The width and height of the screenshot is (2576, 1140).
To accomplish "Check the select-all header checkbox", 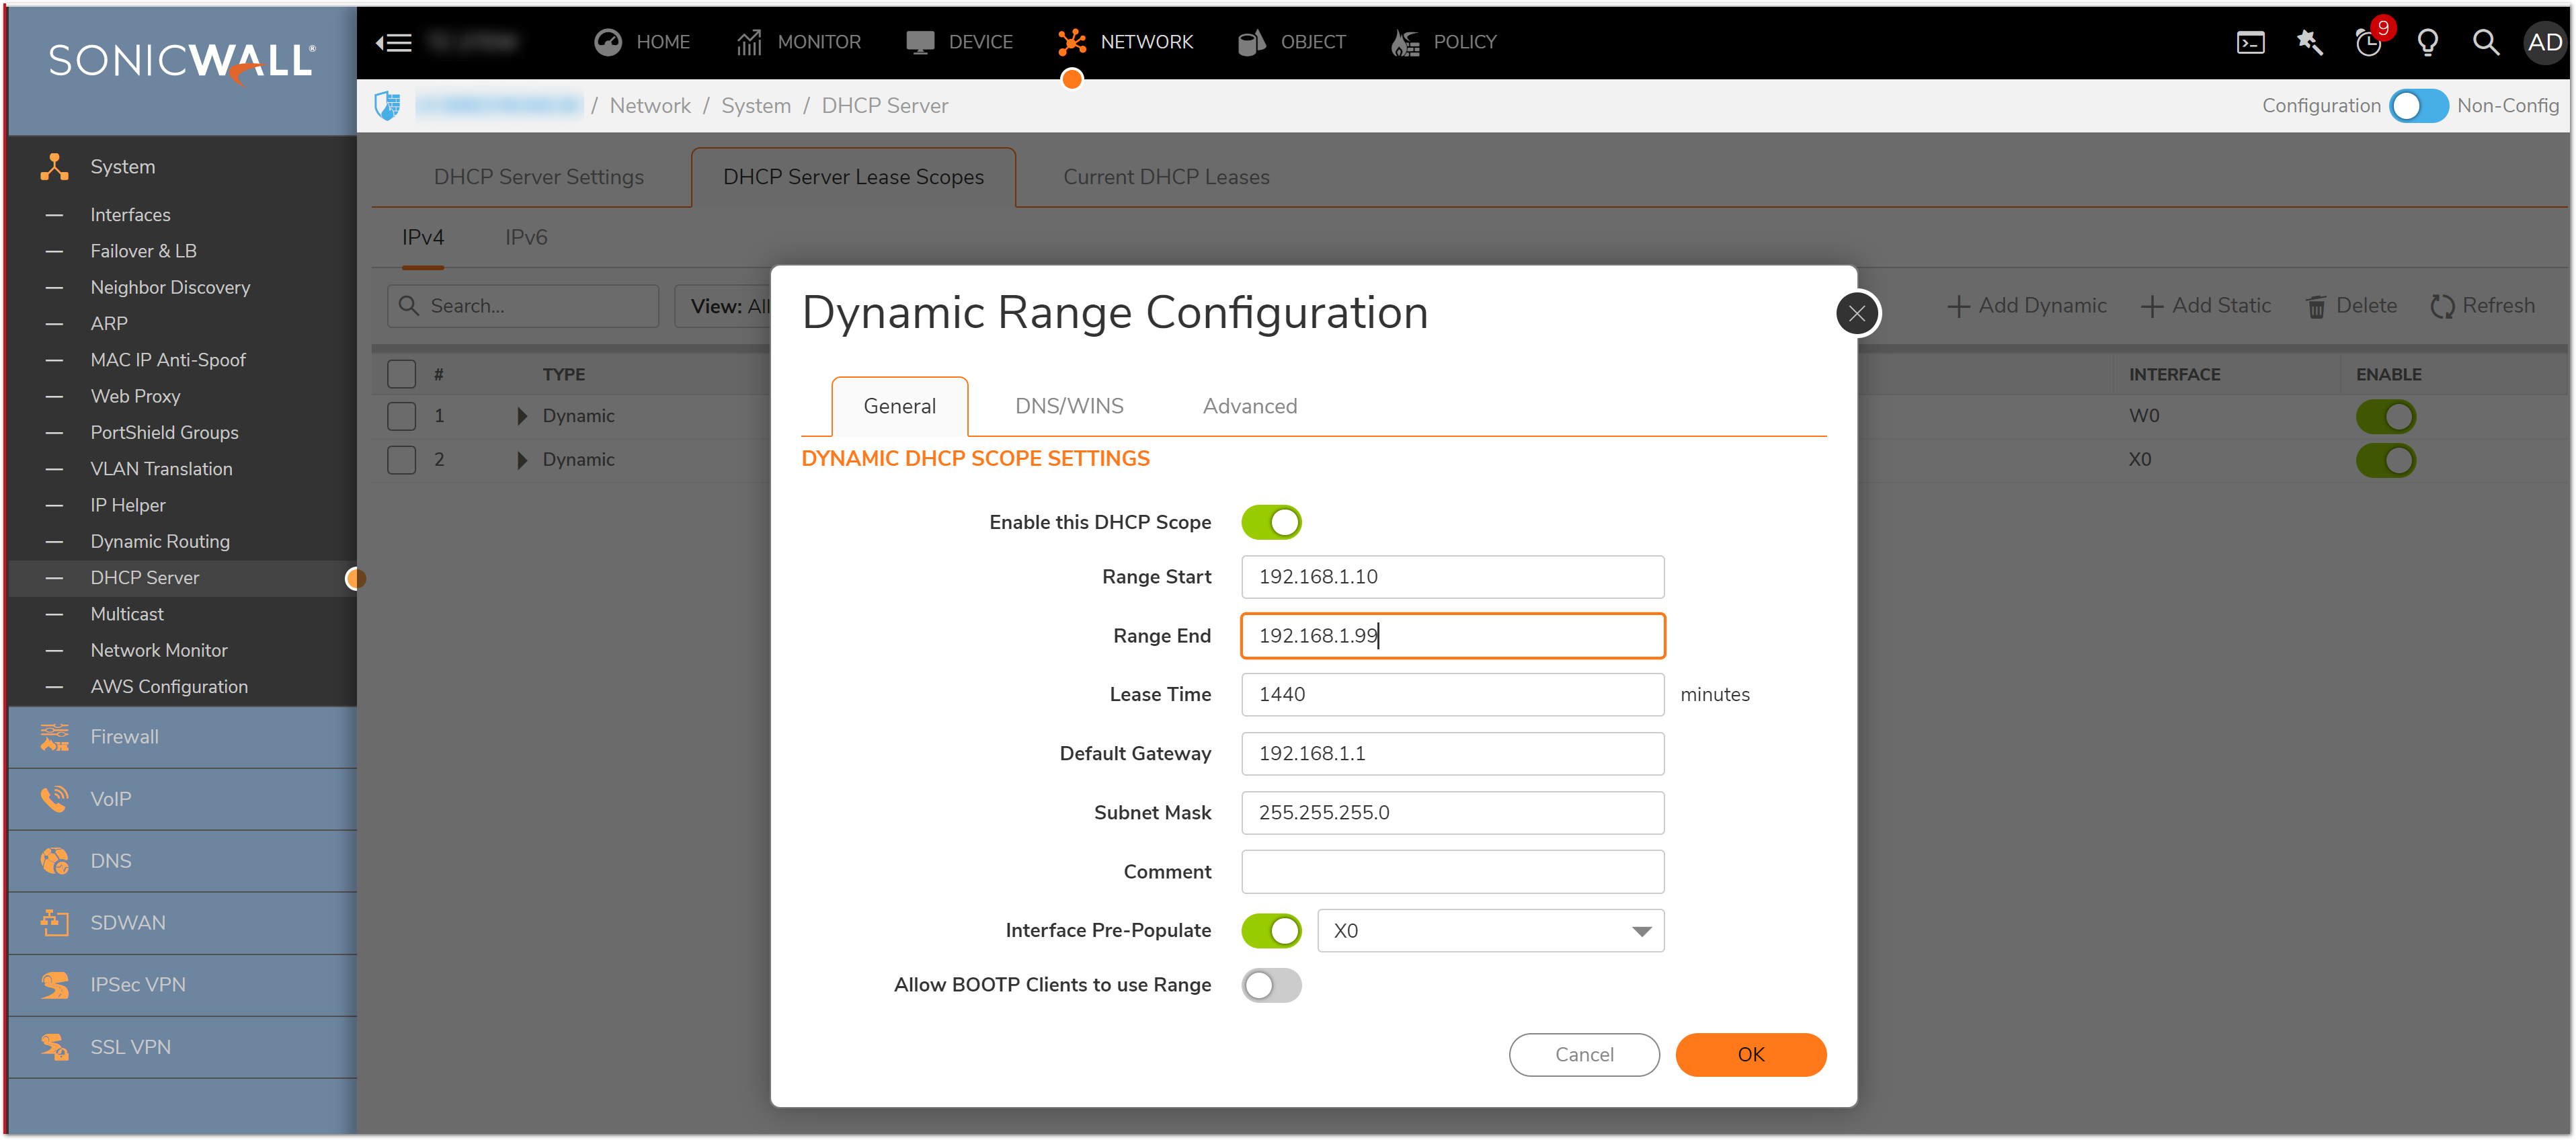I will (401, 374).
